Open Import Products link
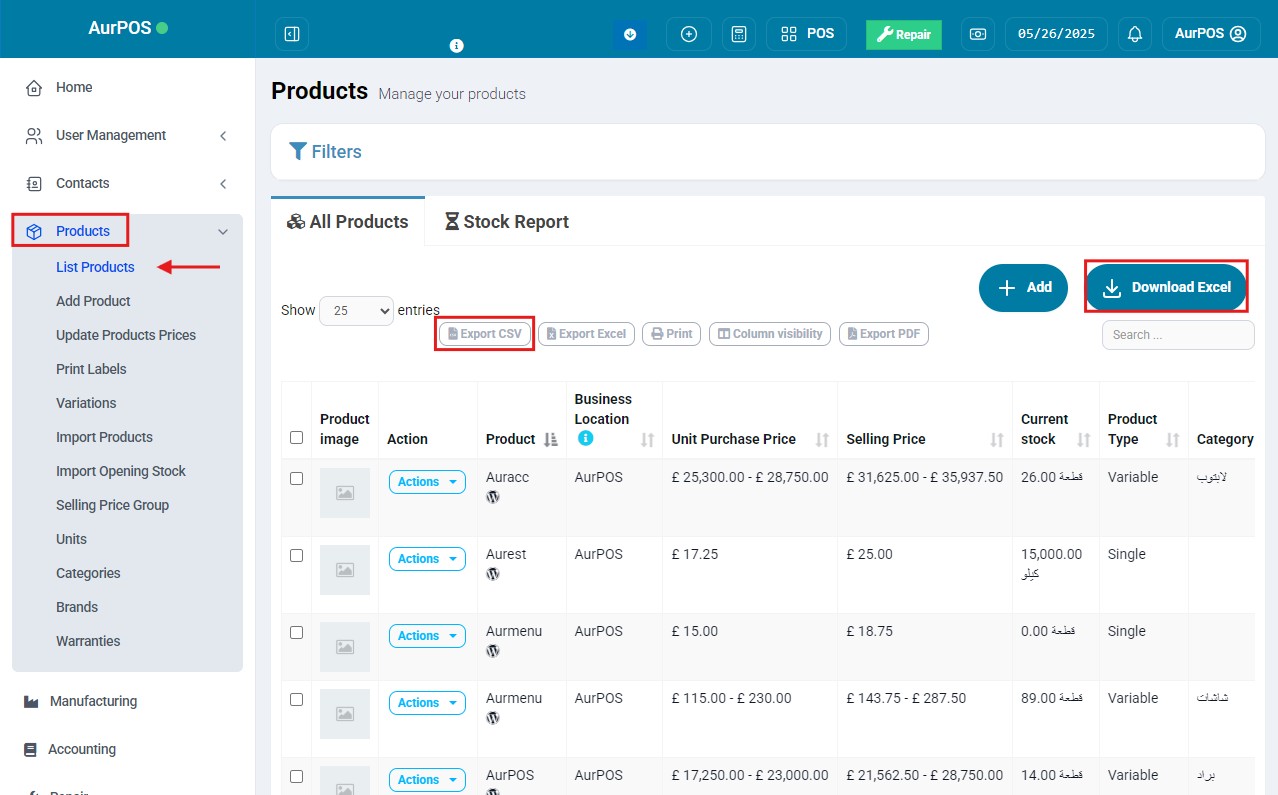This screenshot has width=1278, height=795. 104,437
